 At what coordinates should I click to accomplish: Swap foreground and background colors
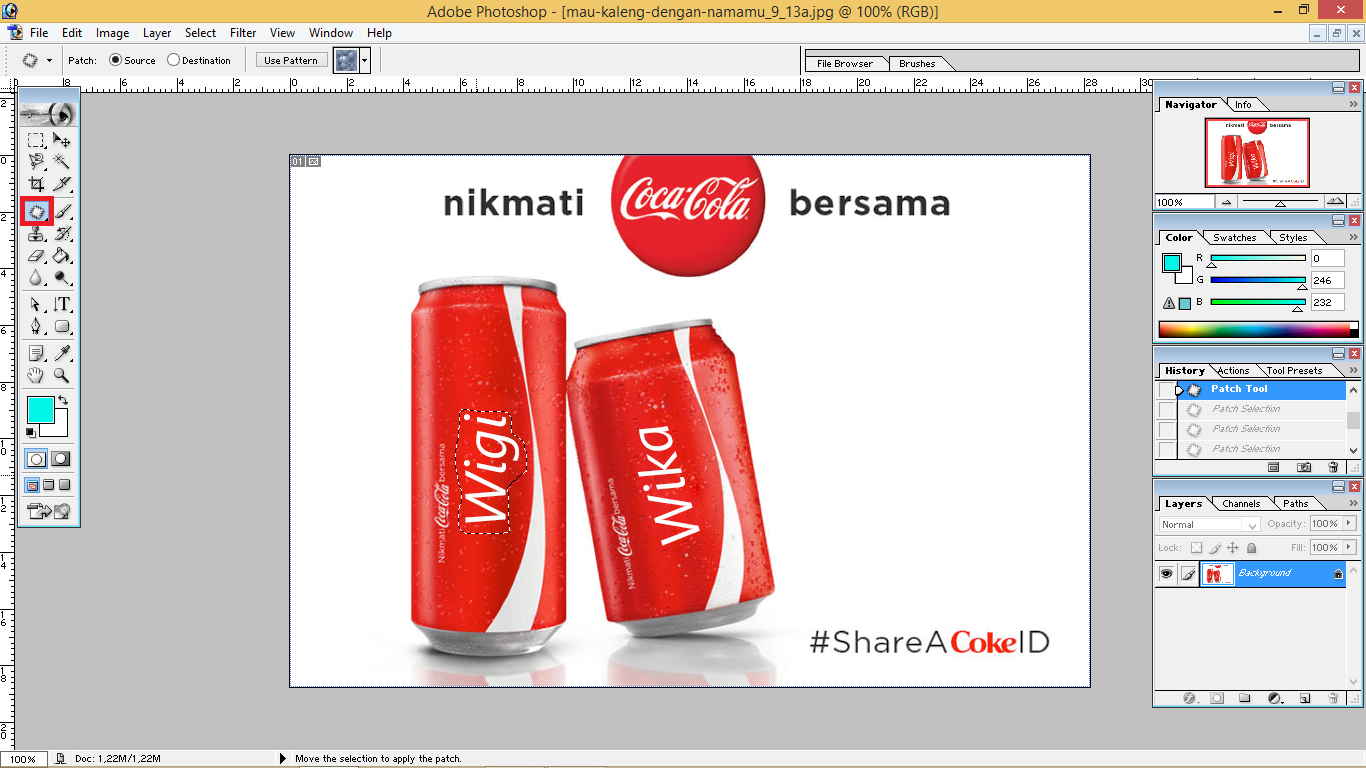[63, 400]
